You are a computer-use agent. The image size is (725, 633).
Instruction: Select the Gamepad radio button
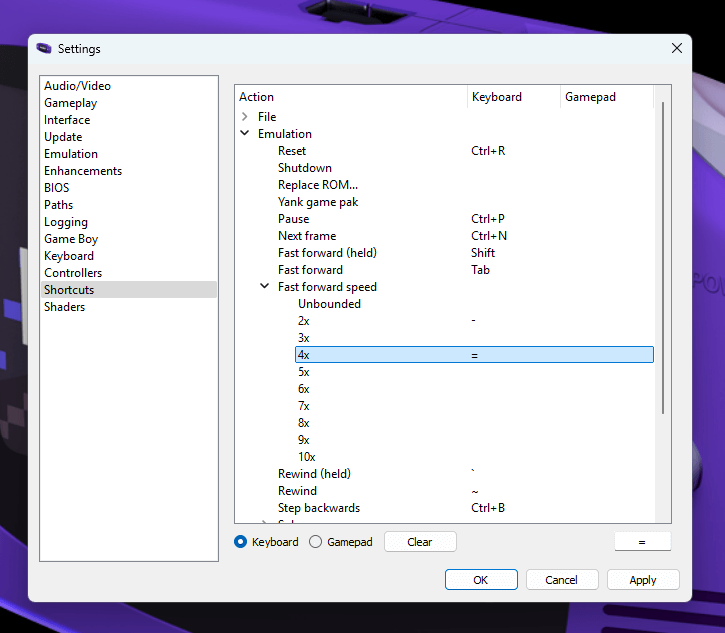pos(316,542)
